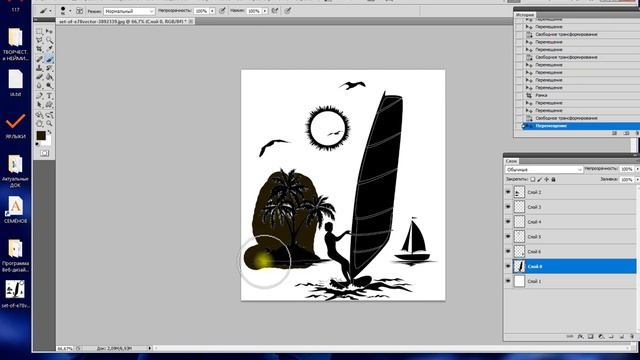Delete layer using the trash icon
The image size is (640, 360).
pos(632,337)
